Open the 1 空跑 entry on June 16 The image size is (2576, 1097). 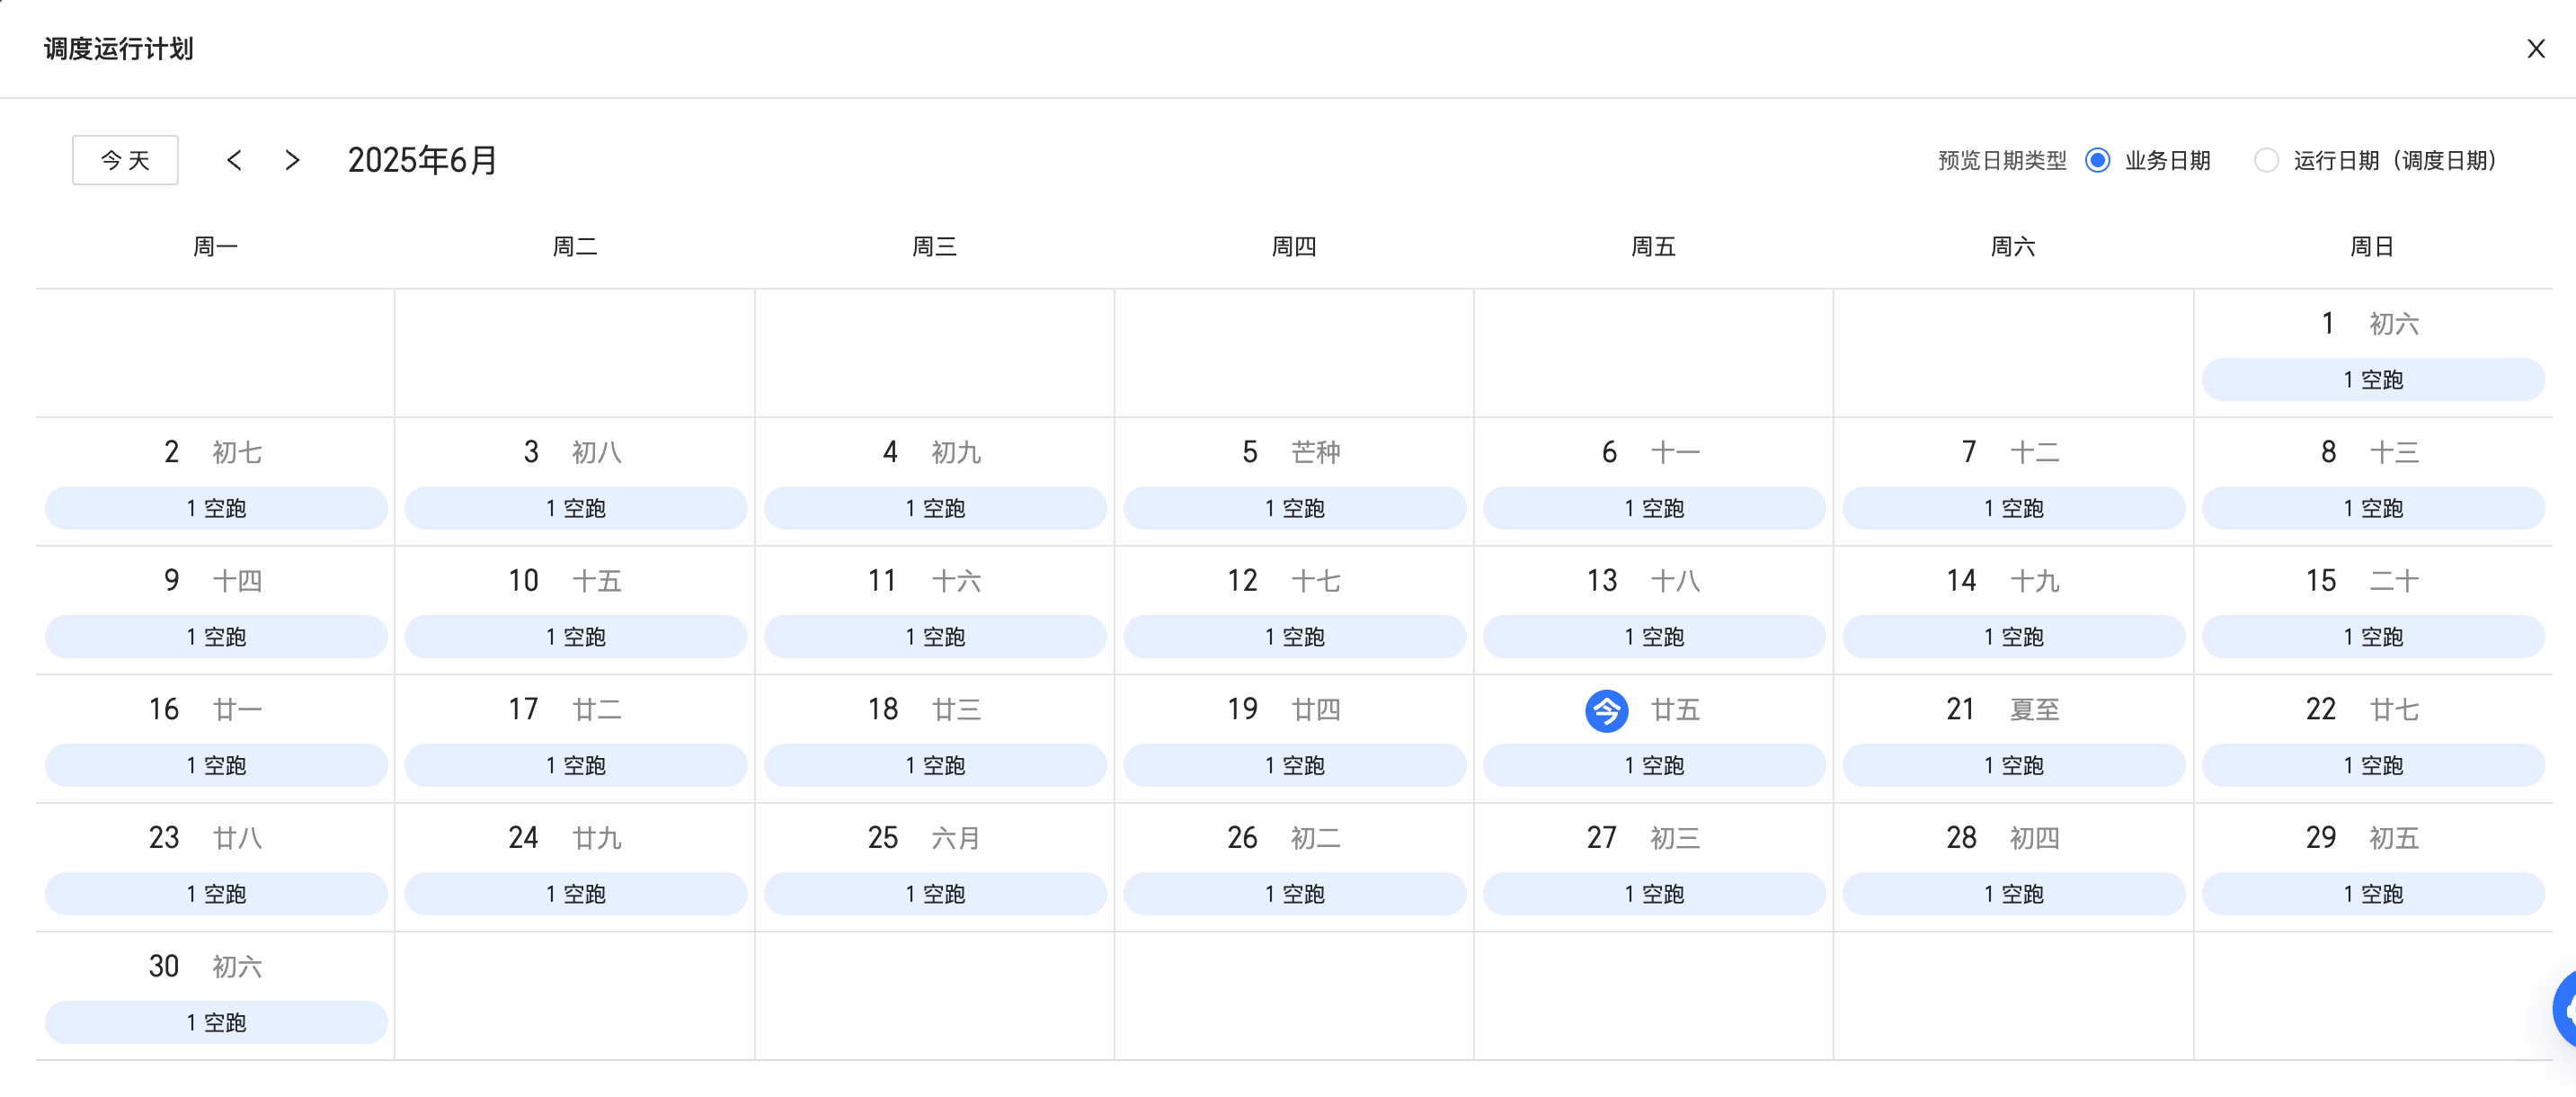tap(216, 765)
